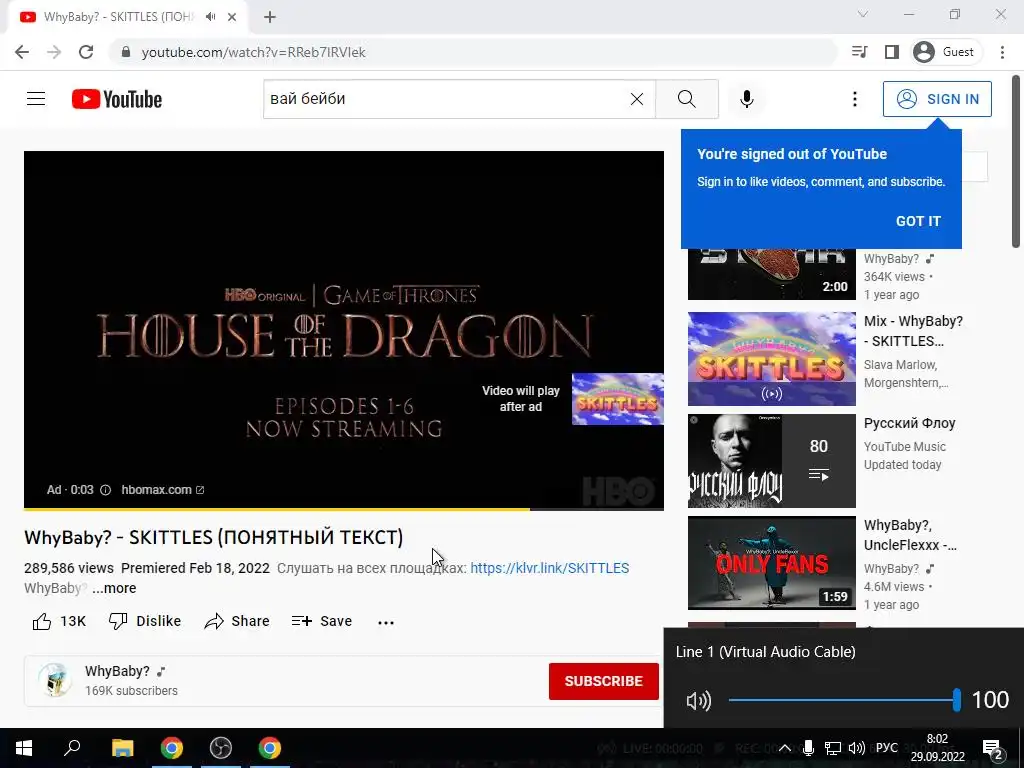1024x768 pixels.
Task: Dismiss the popup with GOT IT
Action: 918,221
